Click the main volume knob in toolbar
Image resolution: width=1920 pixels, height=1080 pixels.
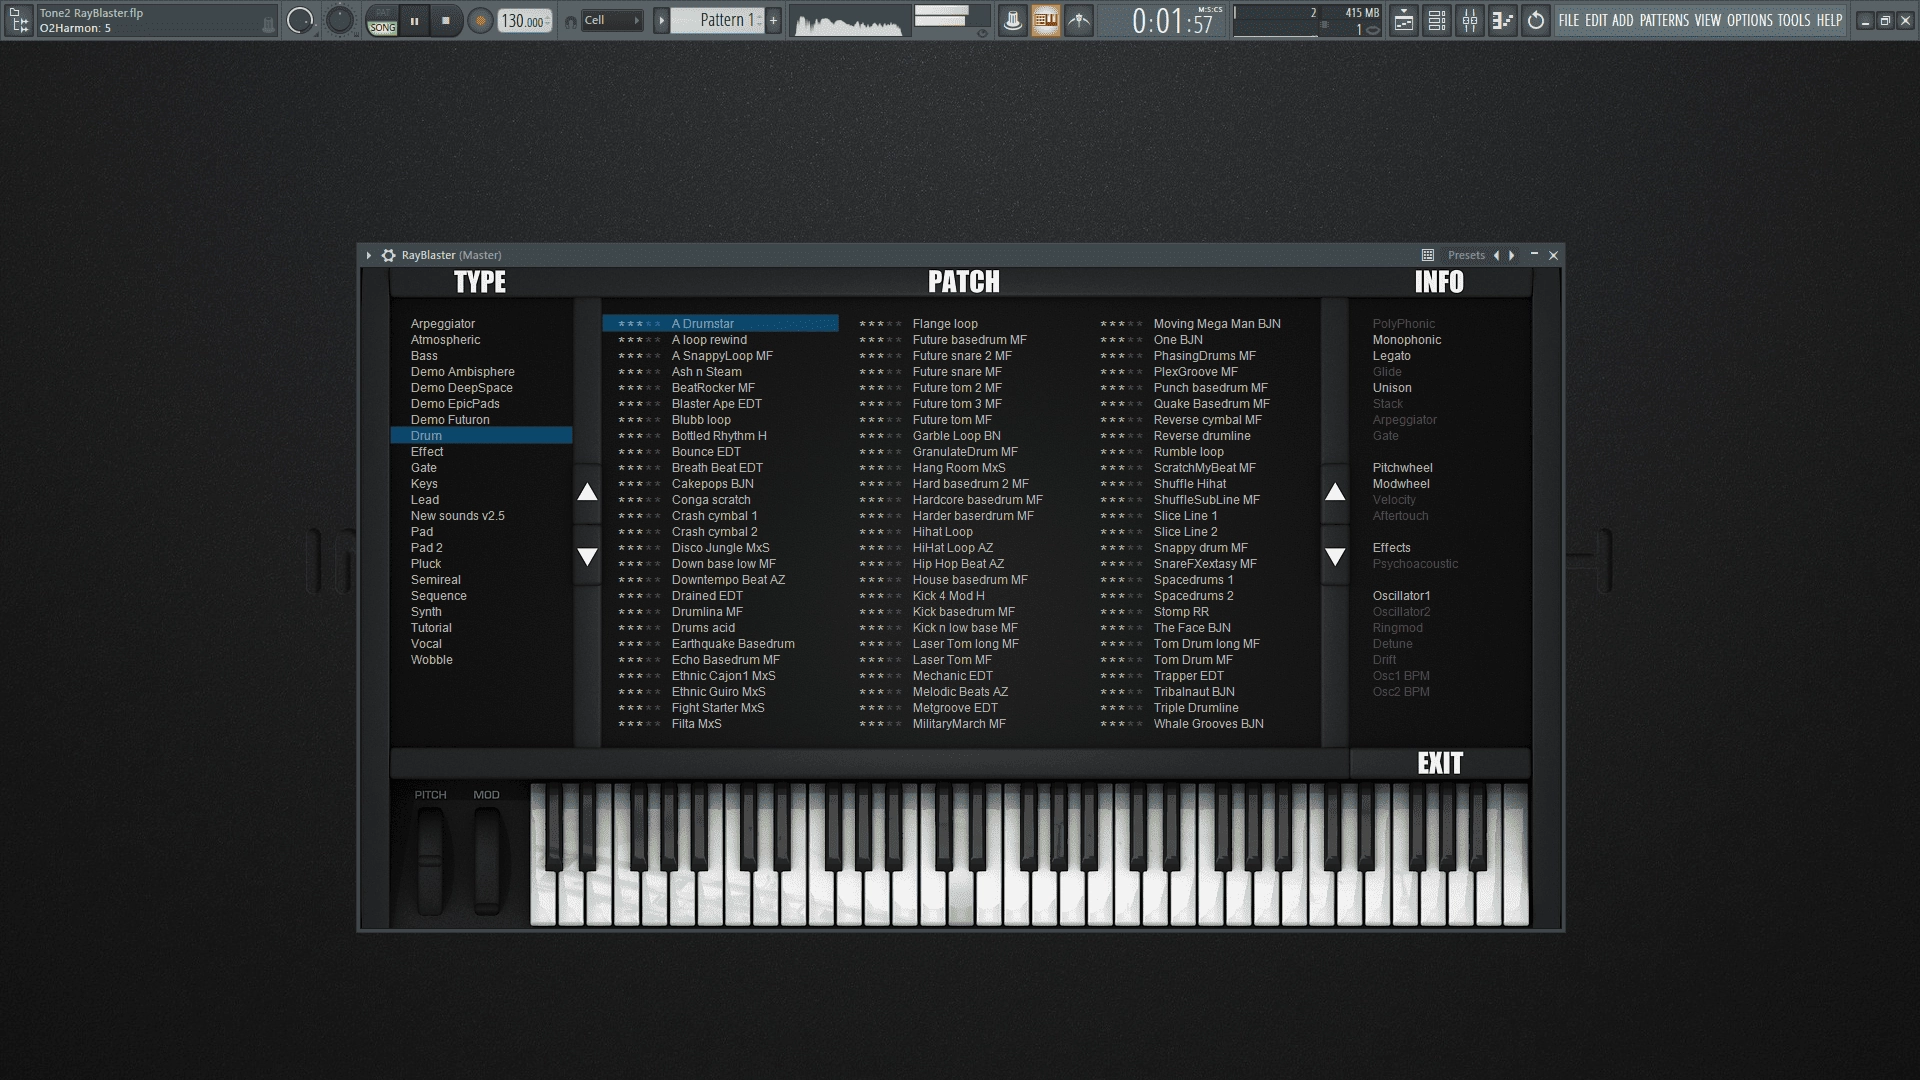pos(300,20)
